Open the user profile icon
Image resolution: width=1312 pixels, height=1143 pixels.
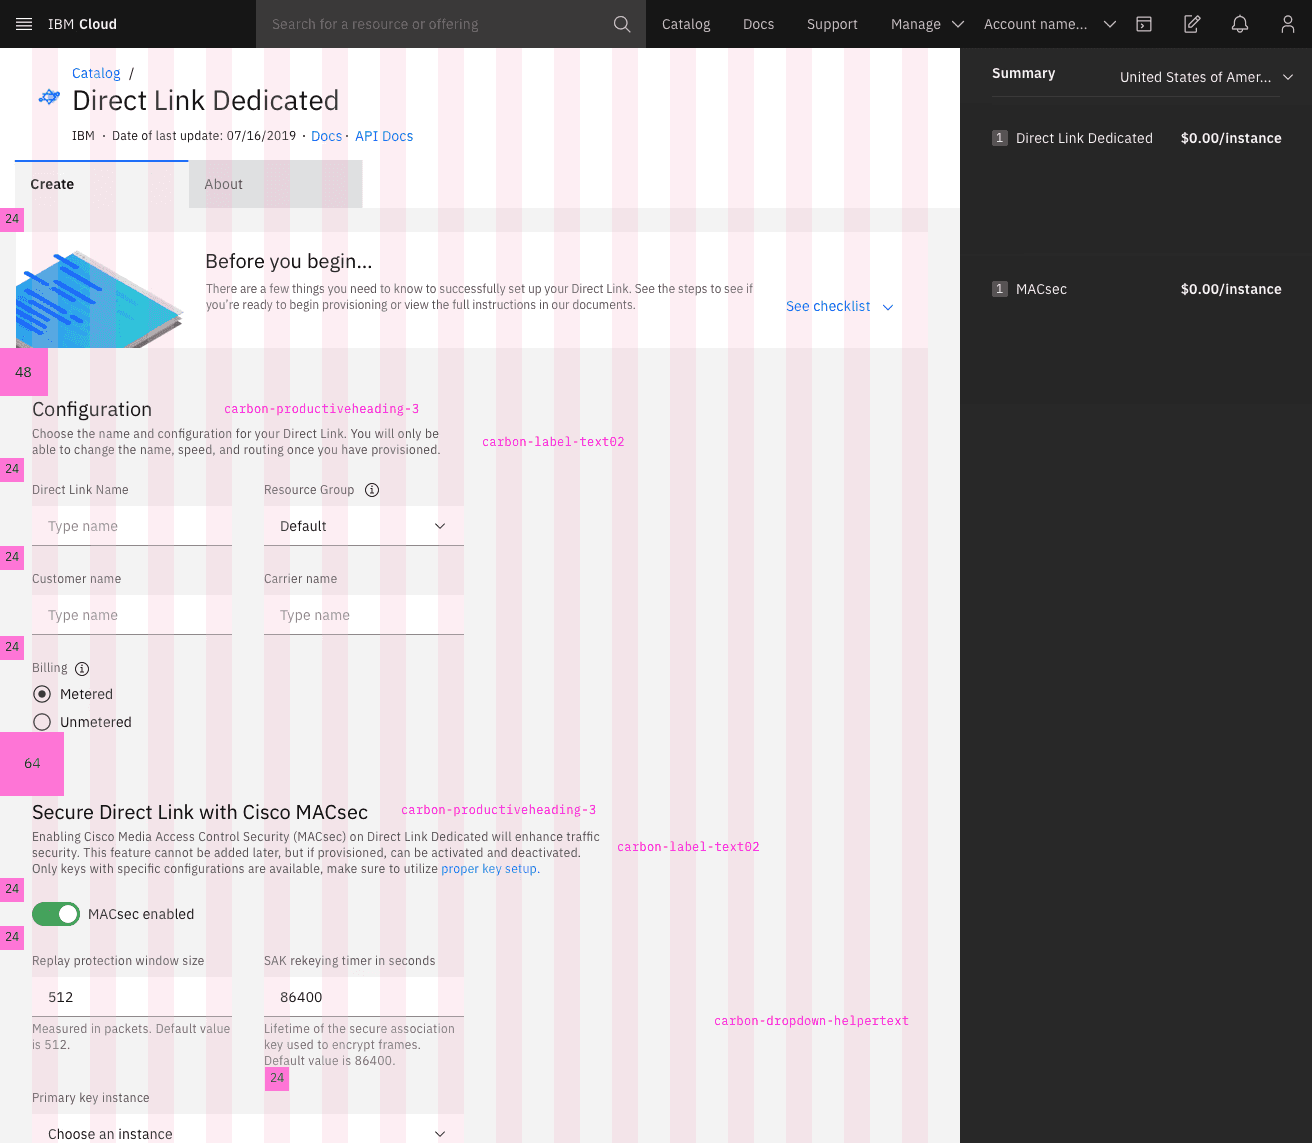tap(1288, 24)
